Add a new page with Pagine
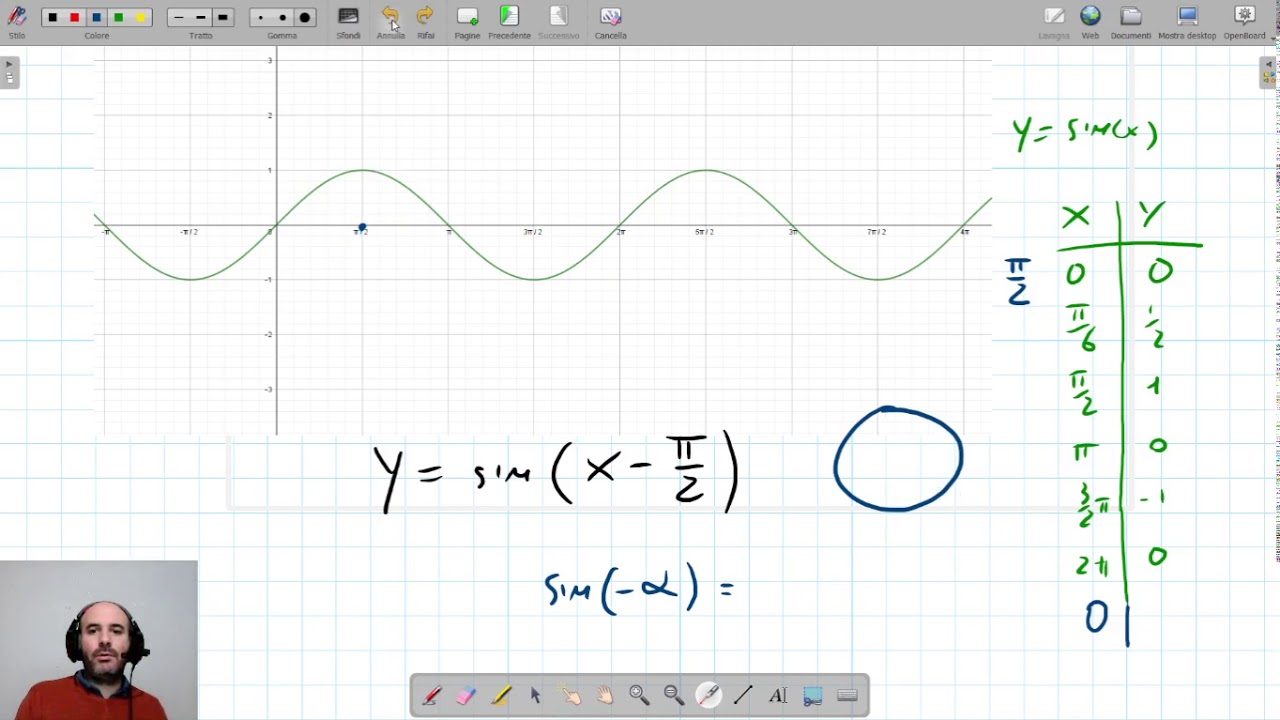 [467, 22]
